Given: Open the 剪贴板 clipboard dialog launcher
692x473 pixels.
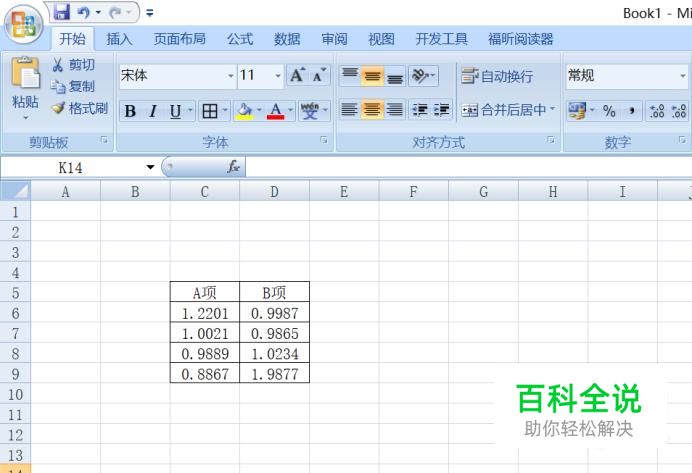Looking at the screenshot, I should [x=104, y=140].
